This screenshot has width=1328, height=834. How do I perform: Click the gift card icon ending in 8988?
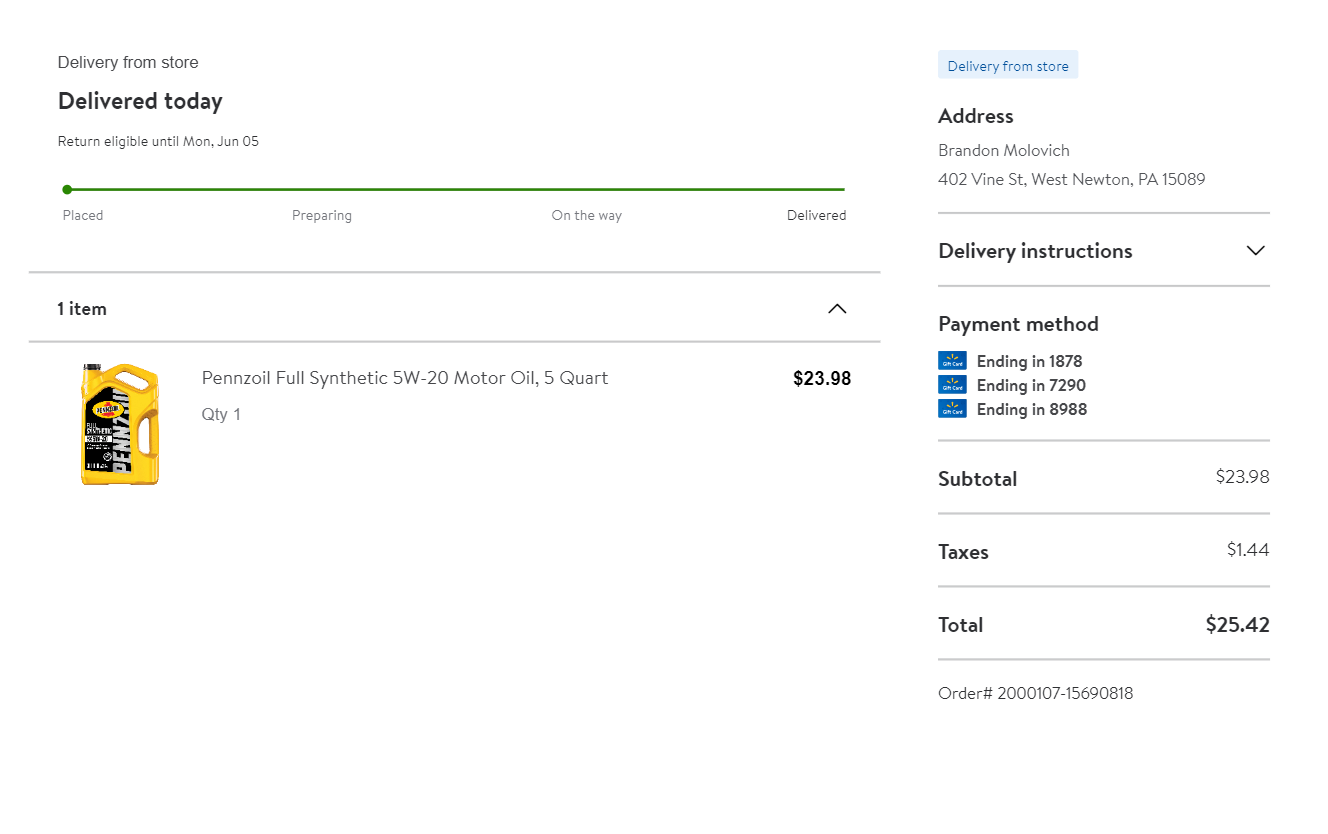click(x=952, y=409)
